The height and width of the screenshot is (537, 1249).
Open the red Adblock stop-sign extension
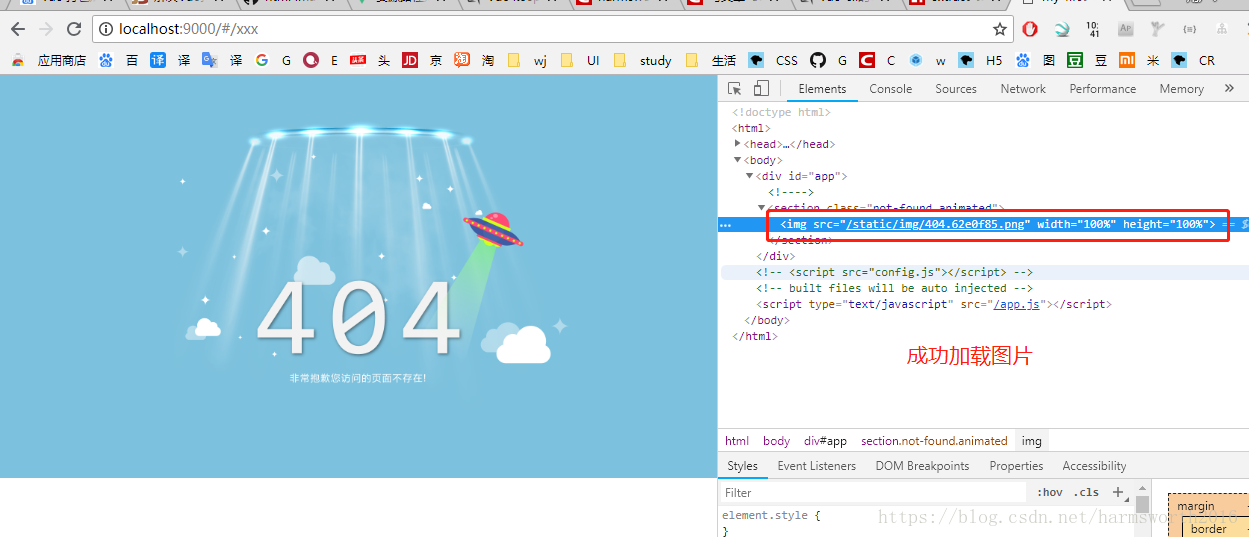click(x=1030, y=29)
